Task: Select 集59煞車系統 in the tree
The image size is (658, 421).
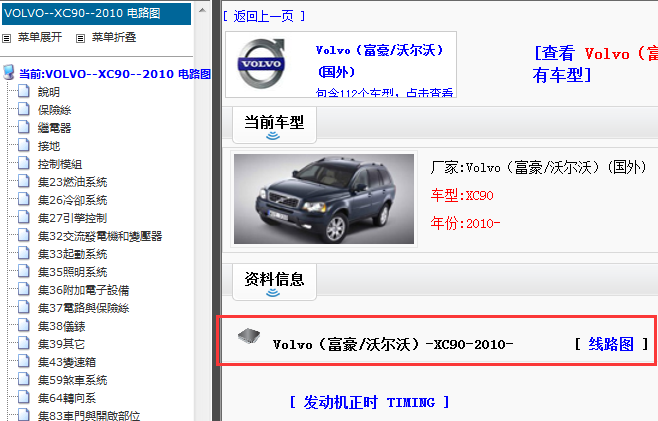Action: click(73, 380)
